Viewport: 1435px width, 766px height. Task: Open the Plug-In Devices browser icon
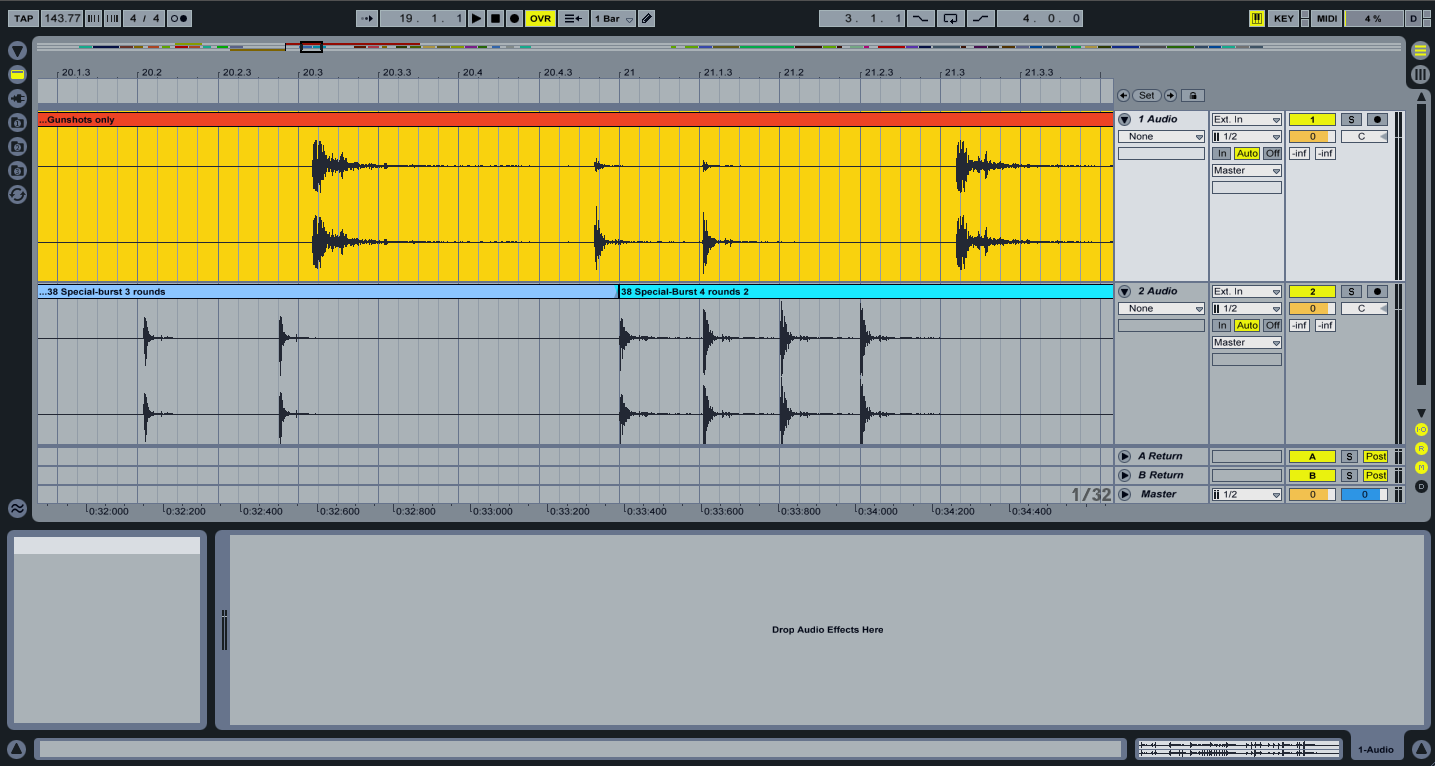point(17,98)
